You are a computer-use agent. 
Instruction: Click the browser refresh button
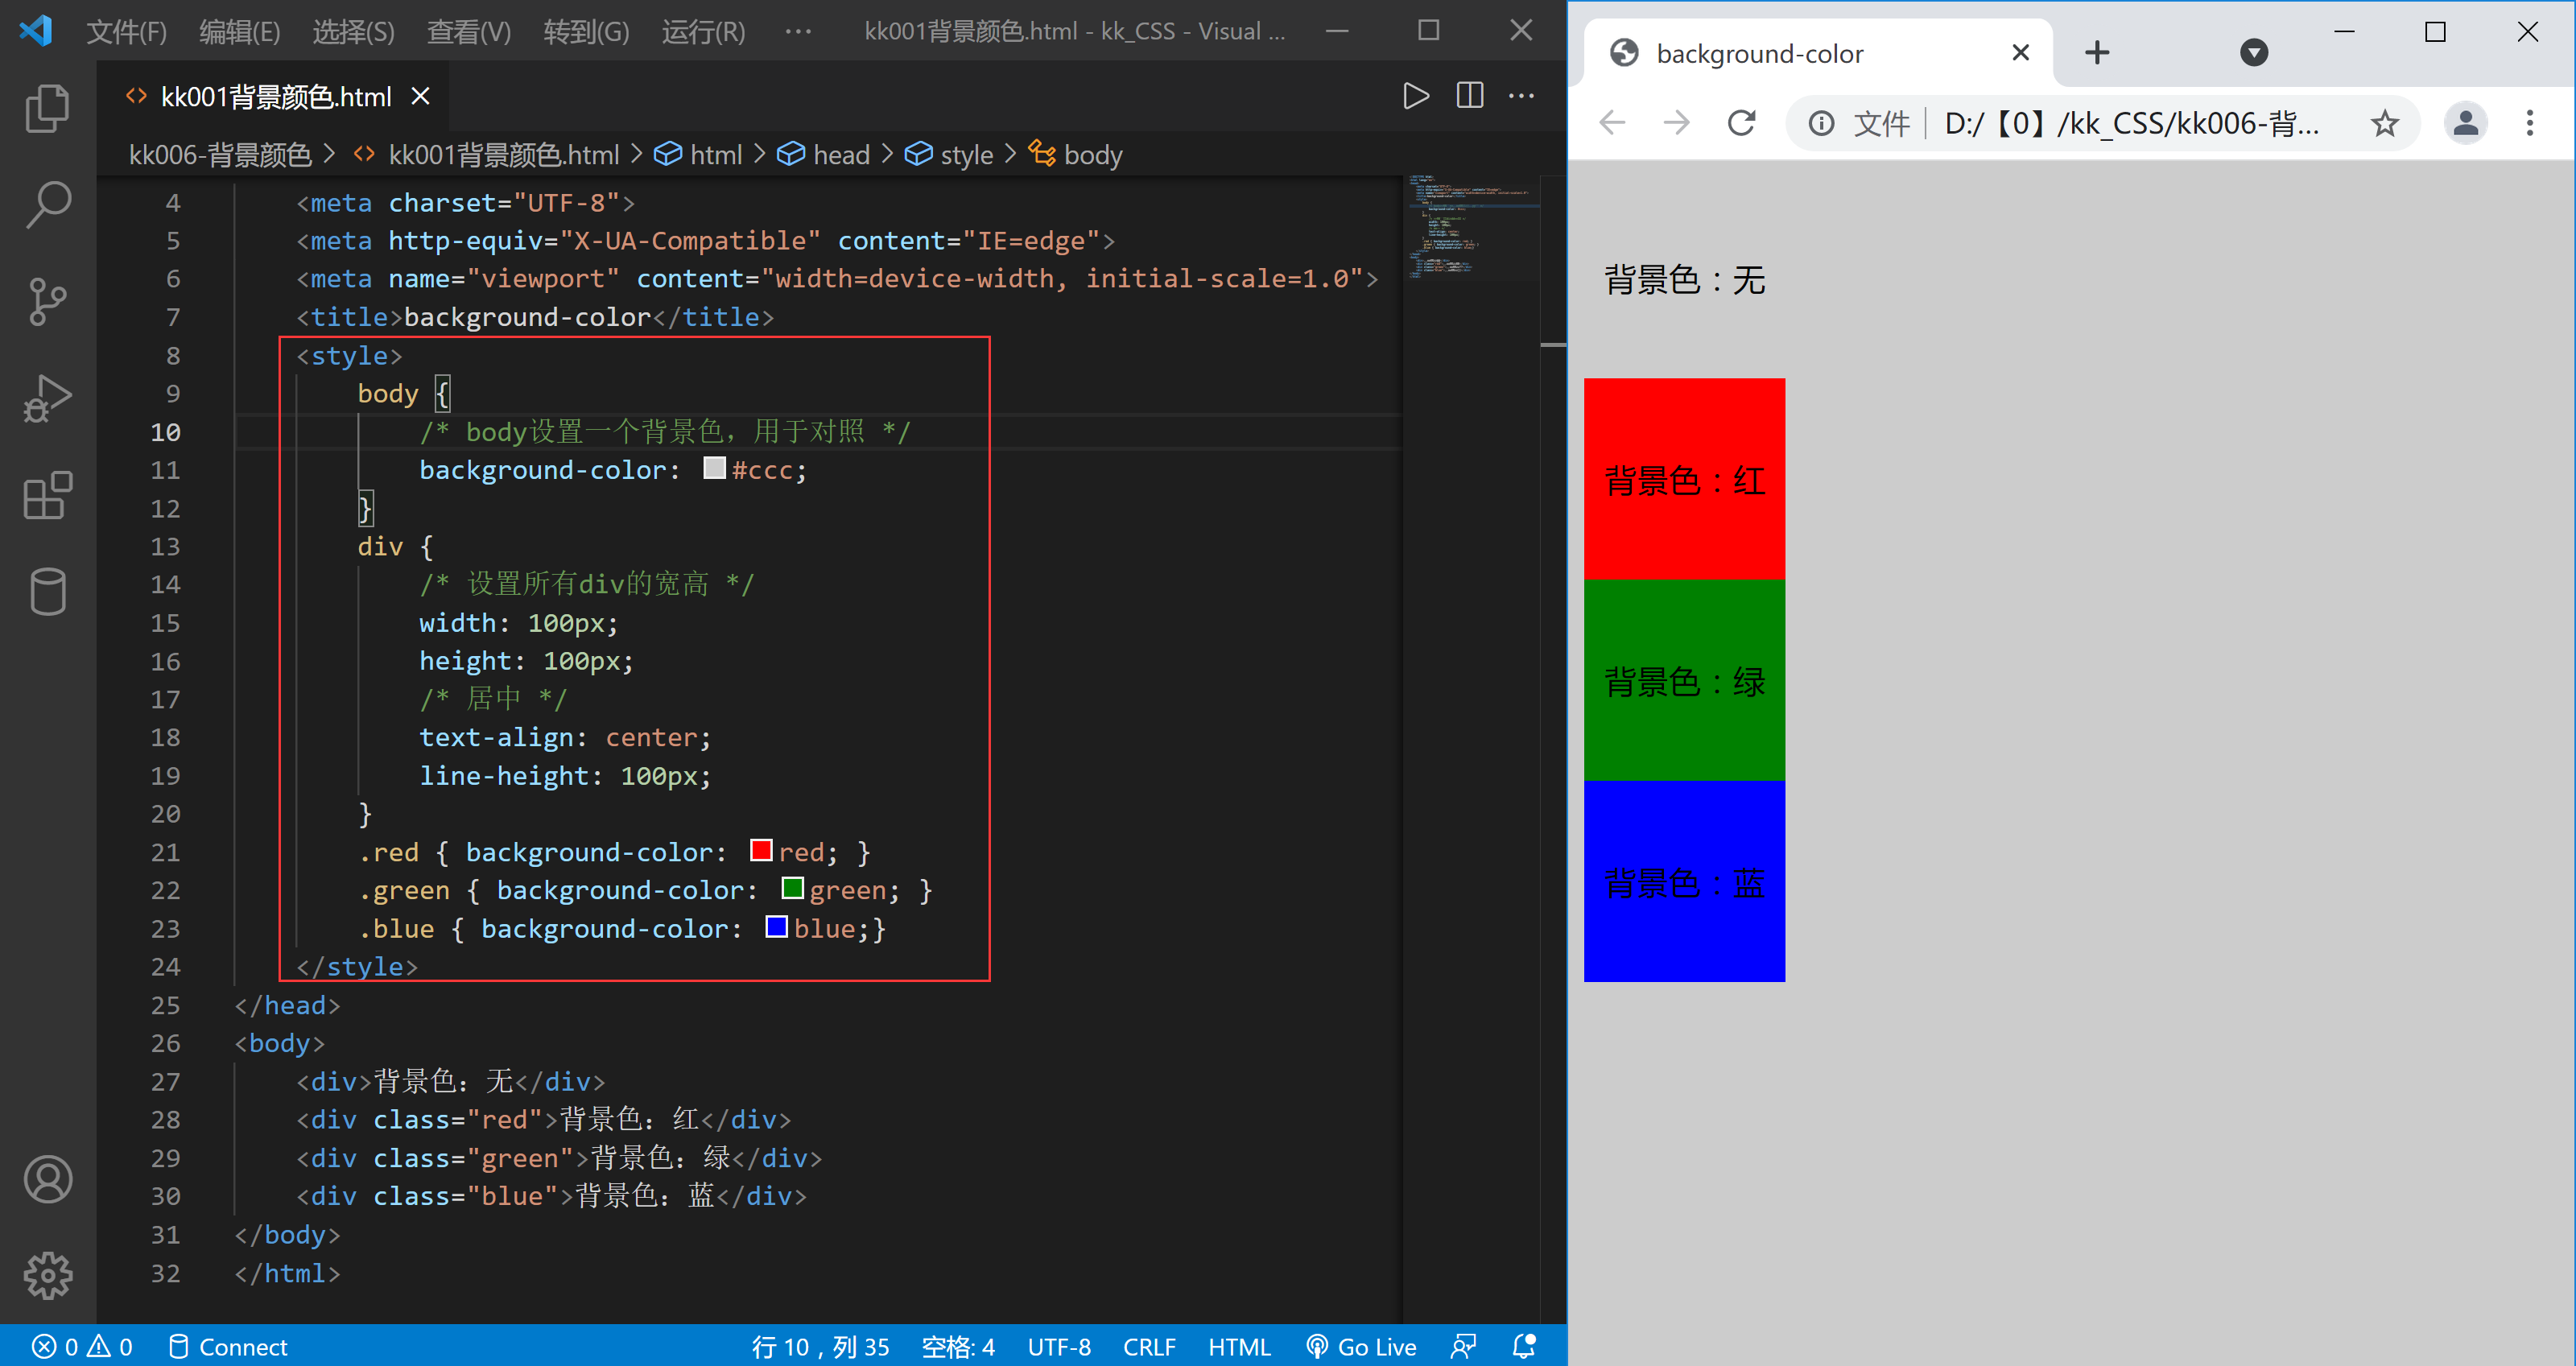click(x=1741, y=122)
